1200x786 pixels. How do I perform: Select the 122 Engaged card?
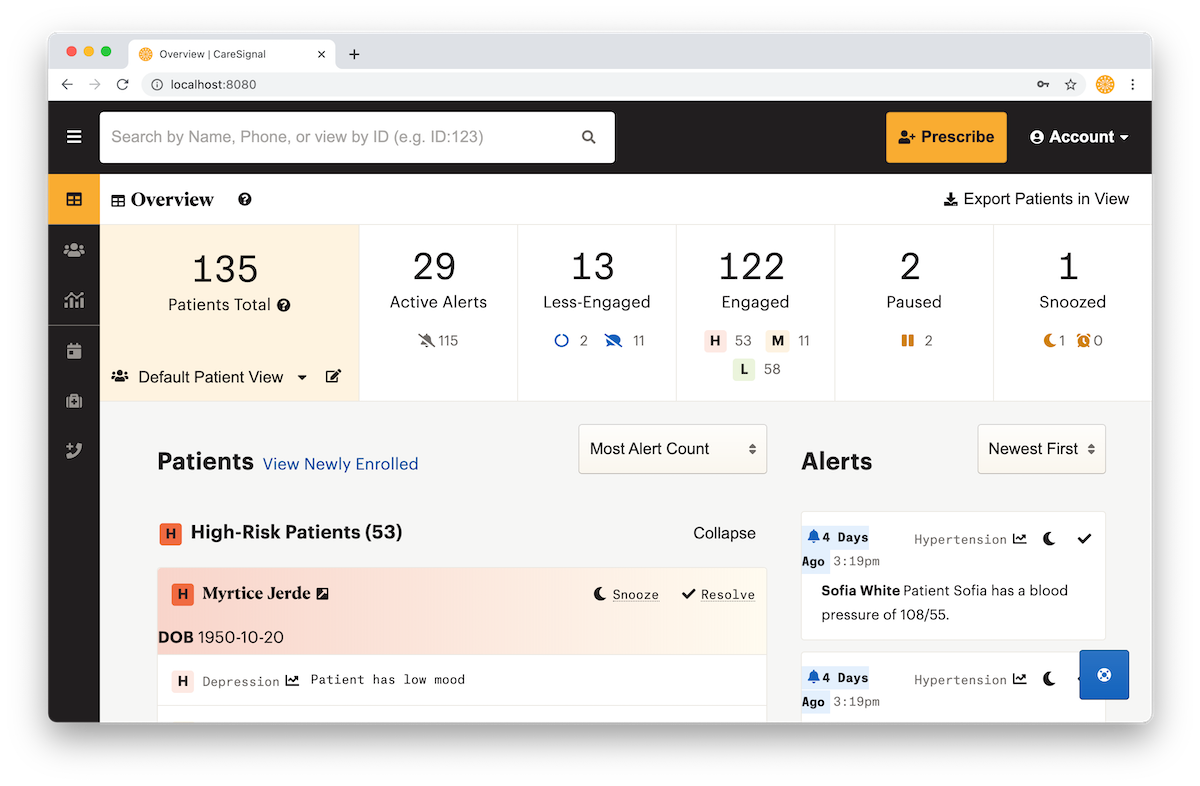click(756, 313)
